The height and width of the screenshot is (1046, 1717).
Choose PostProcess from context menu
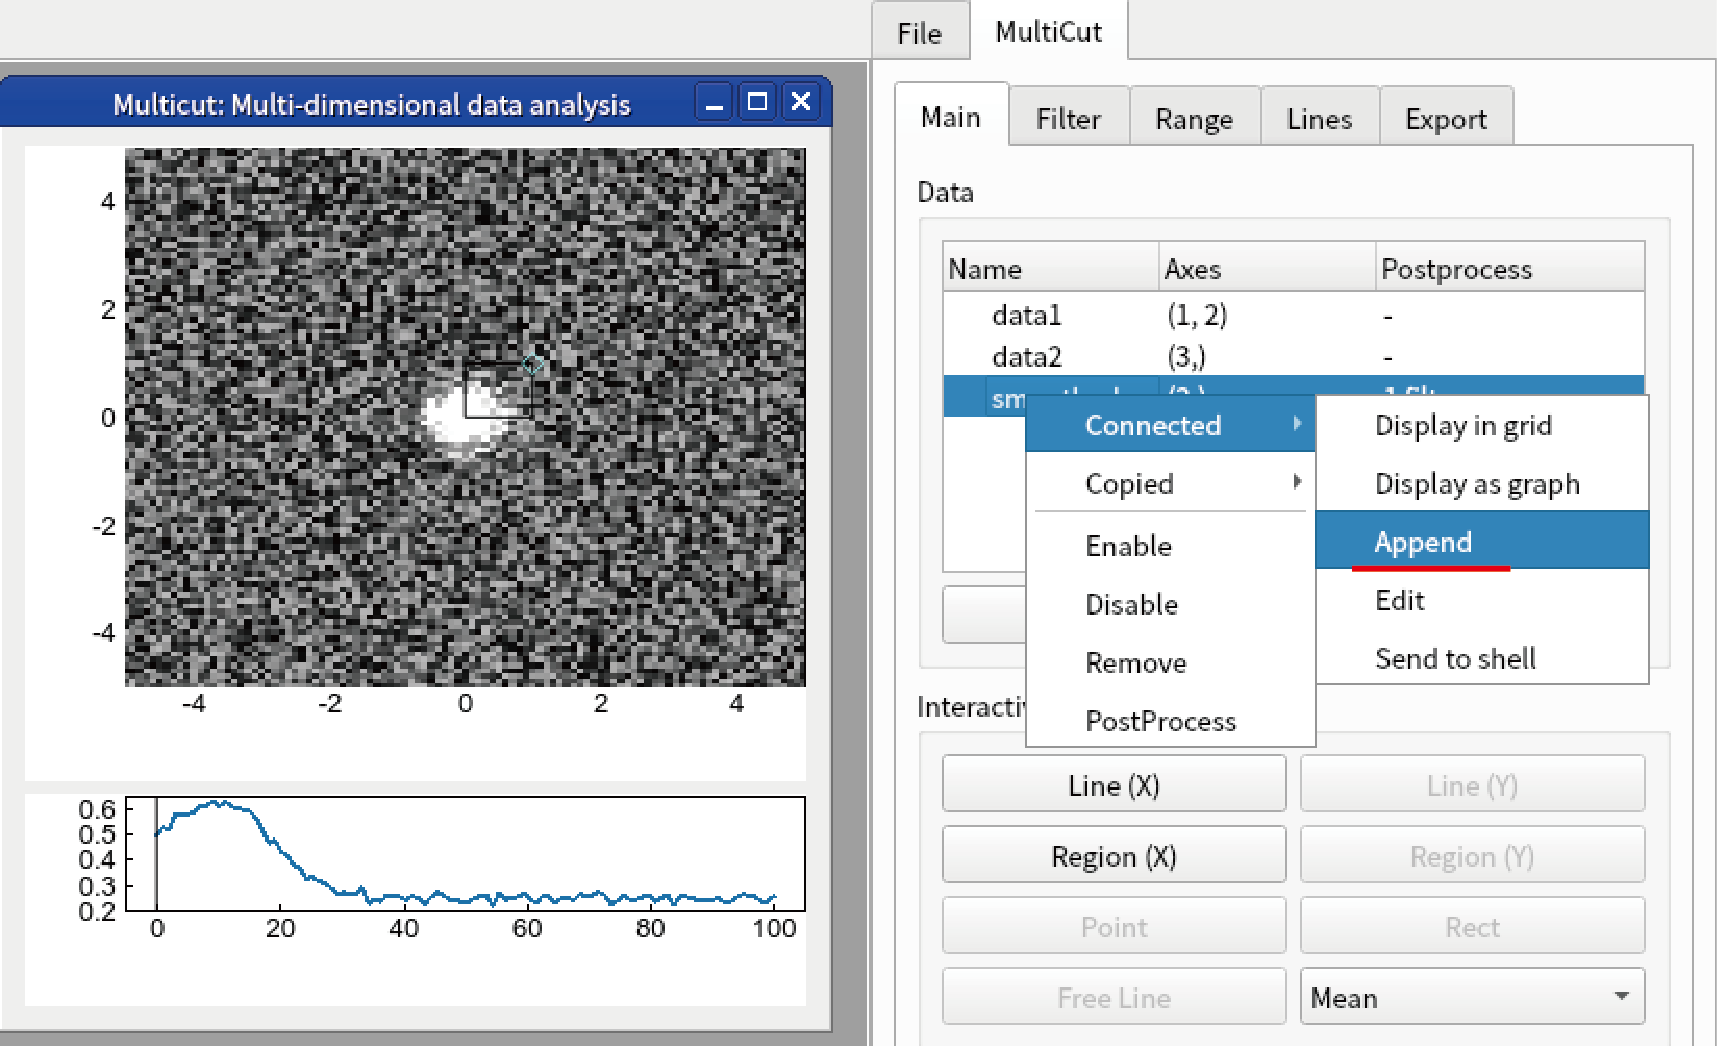coord(1170,720)
